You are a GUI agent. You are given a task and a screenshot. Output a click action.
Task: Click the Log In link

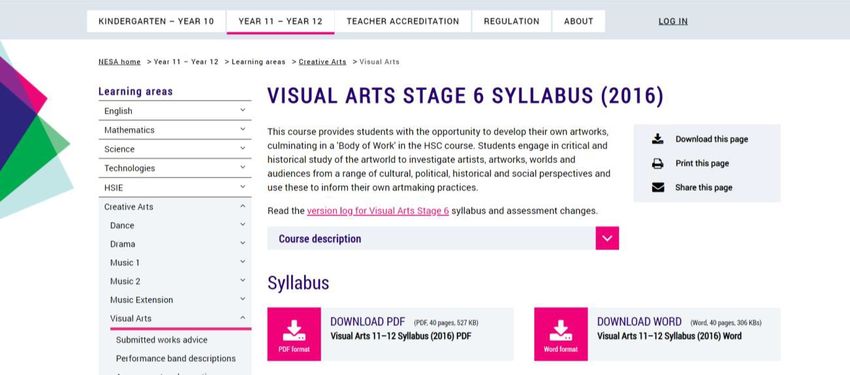click(x=673, y=21)
